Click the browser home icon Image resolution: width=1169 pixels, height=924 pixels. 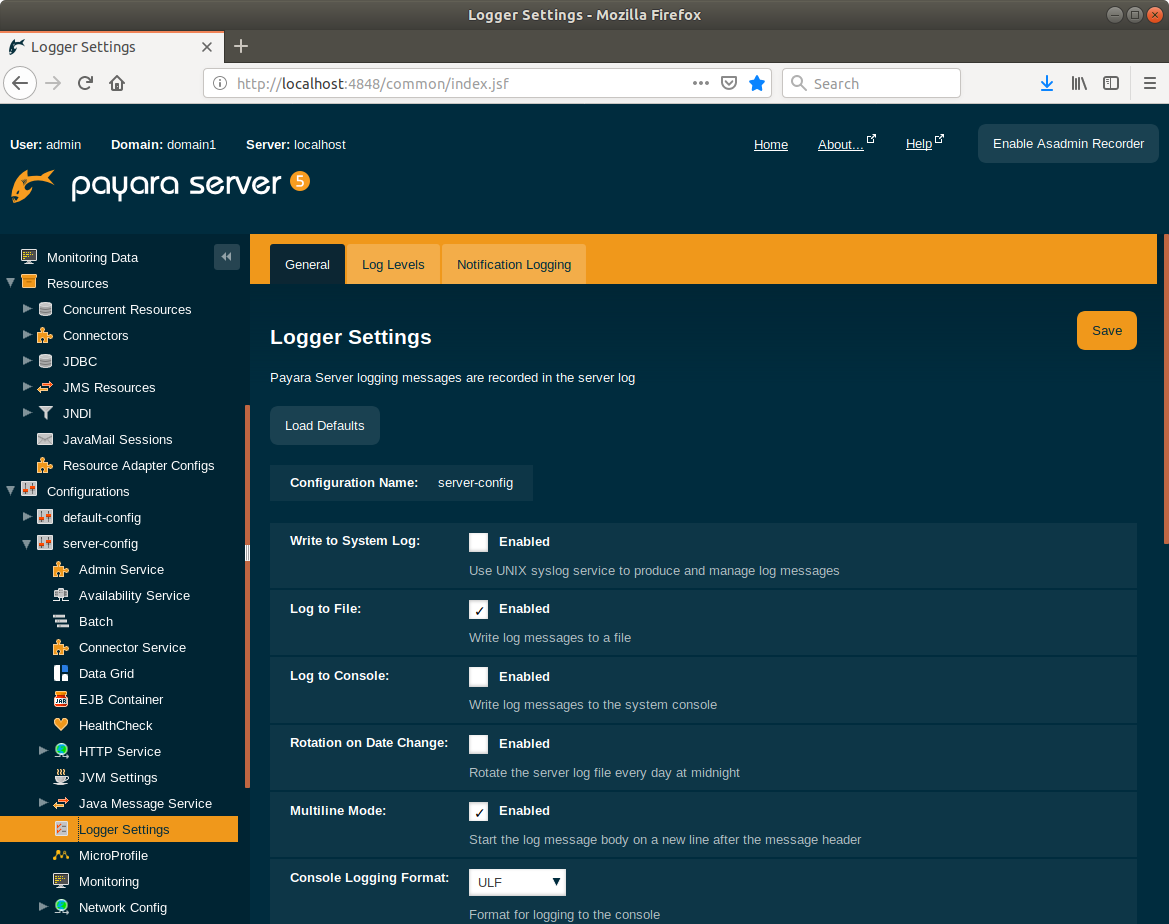click(117, 83)
